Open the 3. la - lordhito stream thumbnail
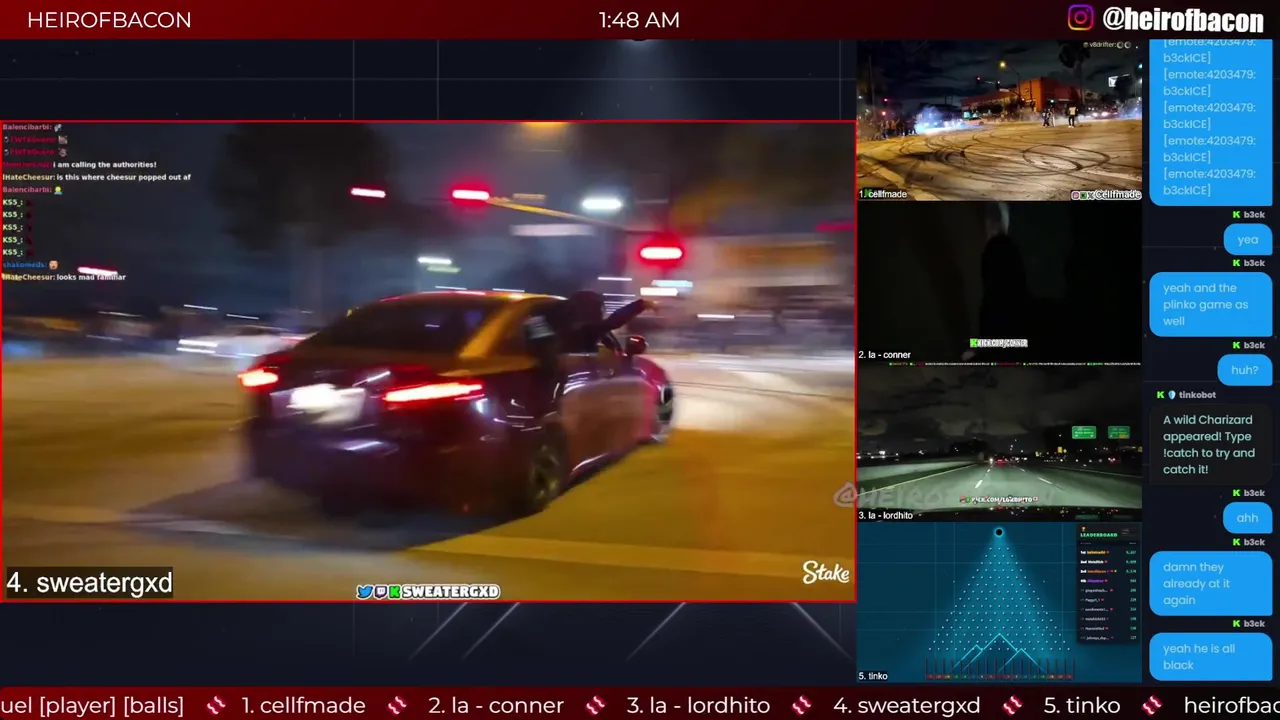The height and width of the screenshot is (720, 1280). (x=998, y=442)
